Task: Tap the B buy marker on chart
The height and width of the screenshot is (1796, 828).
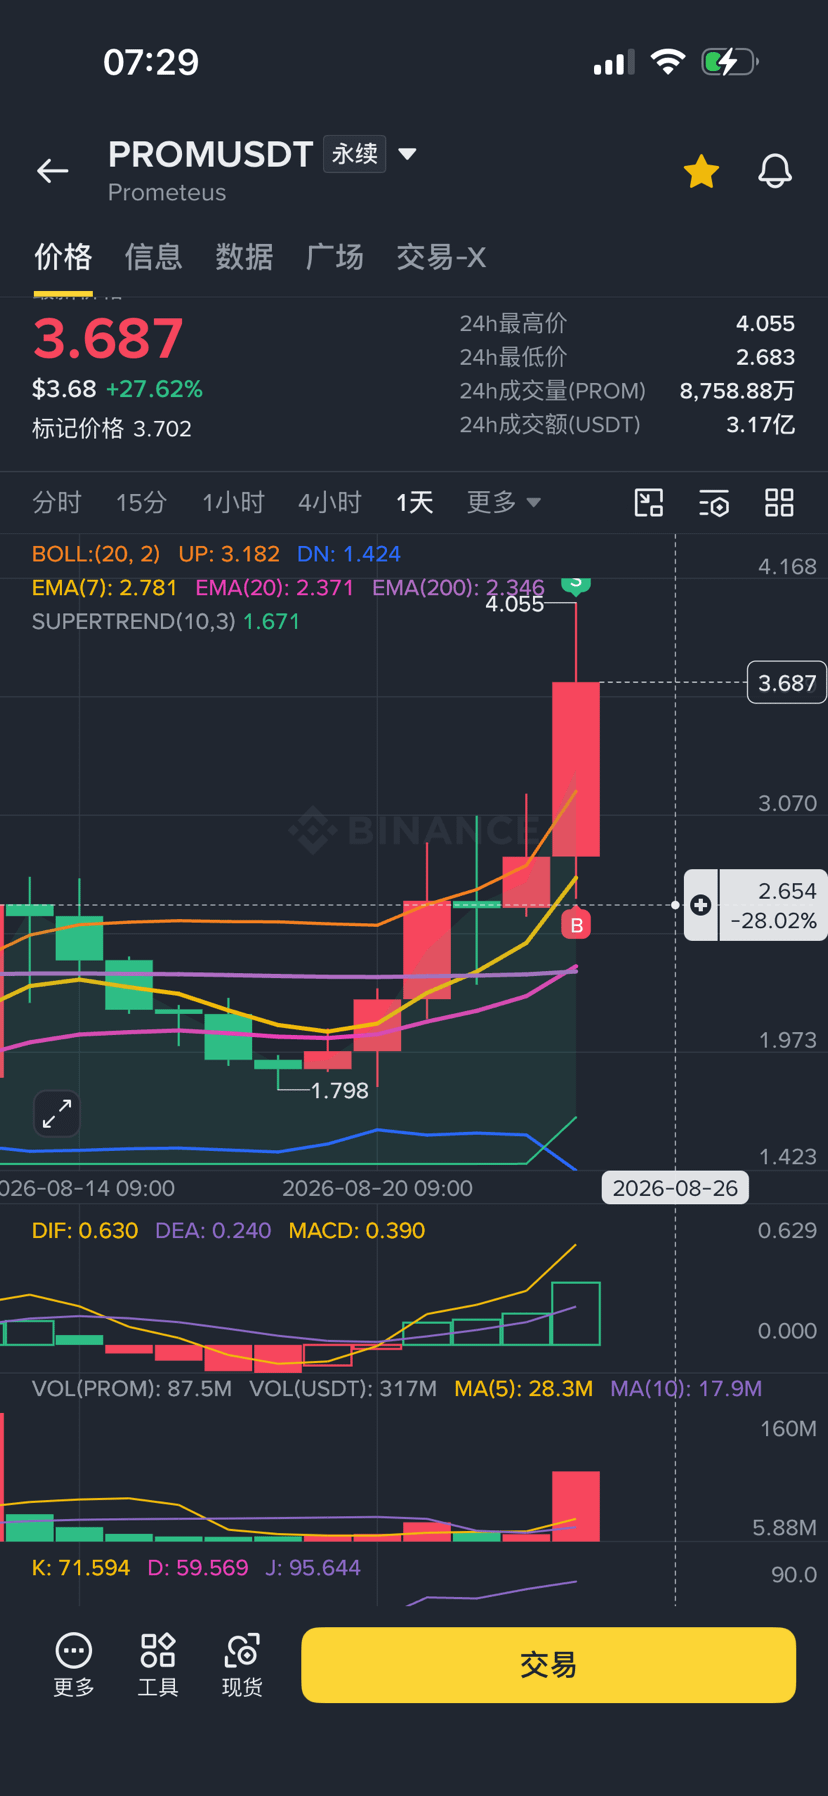Action: [x=576, y=926]
